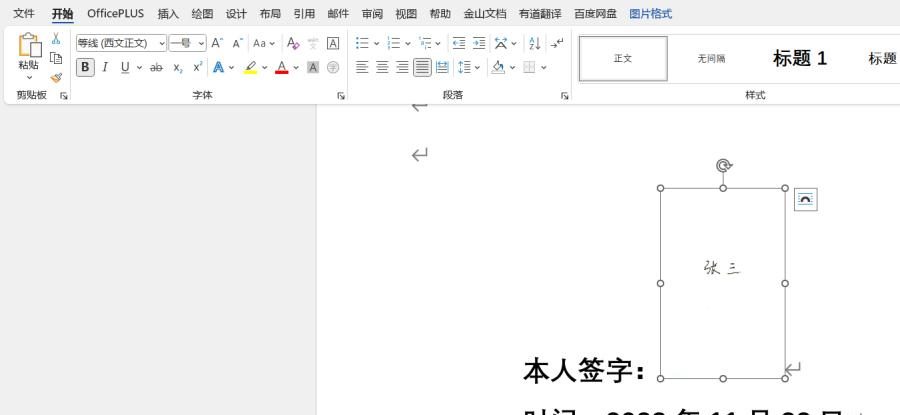This screenshot has height=415, width=900.
Task: Center align the paragraph
Action: tap(382, 67)
